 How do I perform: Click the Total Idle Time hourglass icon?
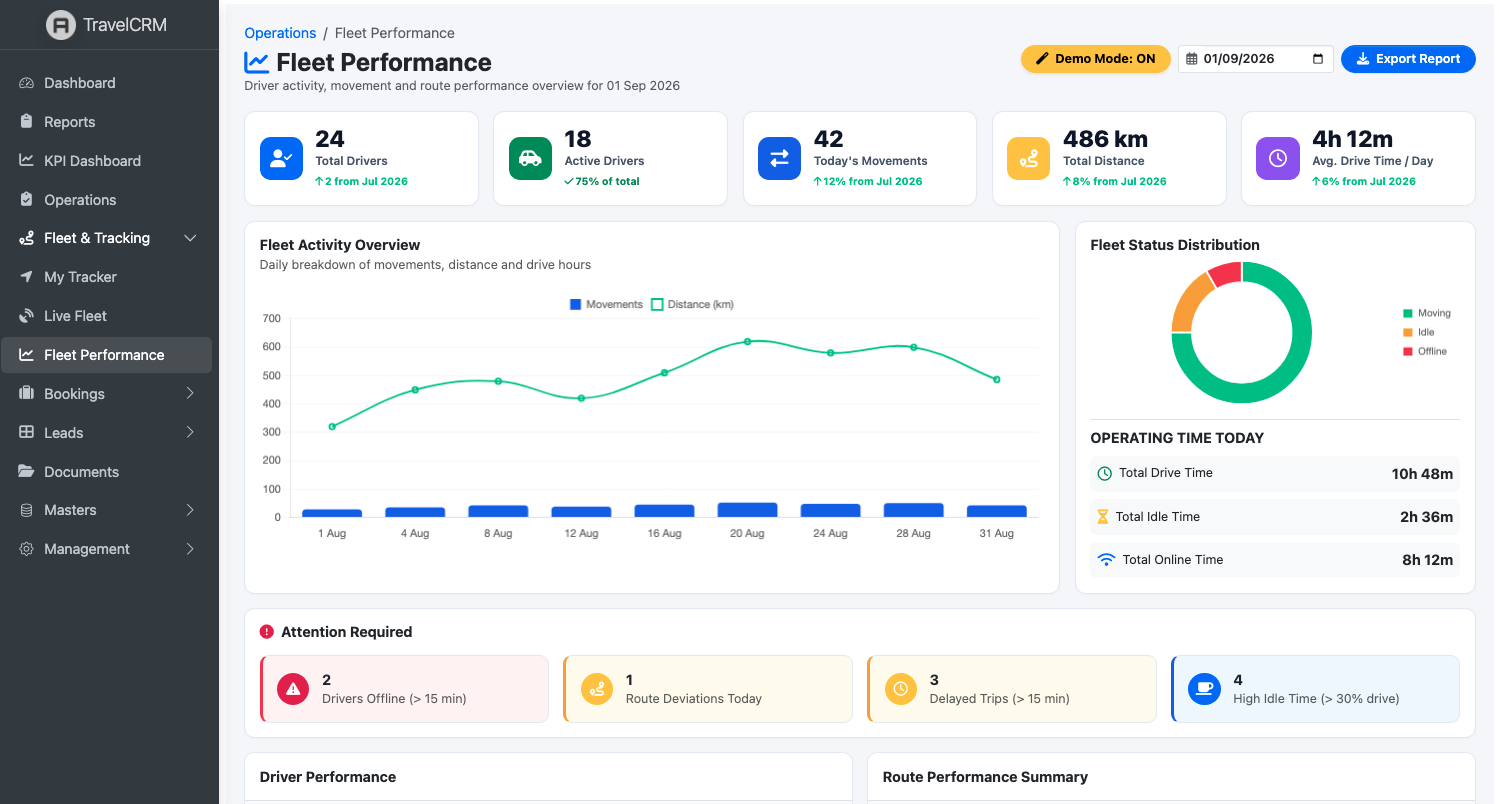click(x=1103, y=517)
